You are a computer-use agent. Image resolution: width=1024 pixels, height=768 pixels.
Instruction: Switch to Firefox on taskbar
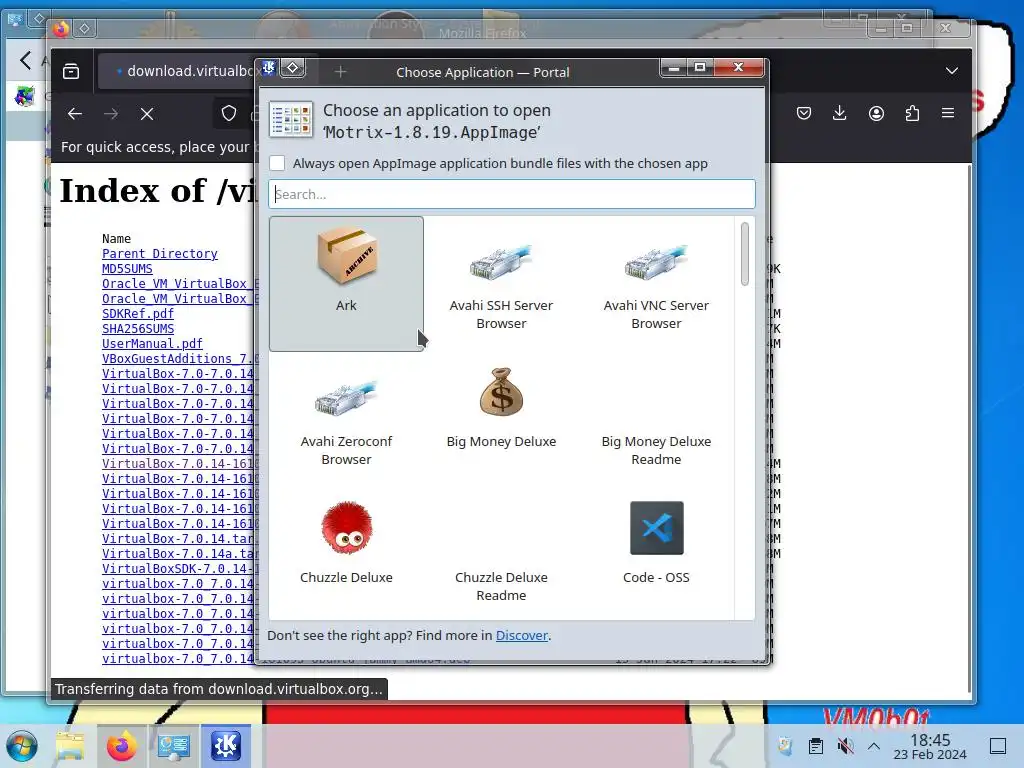click(122, 746)
